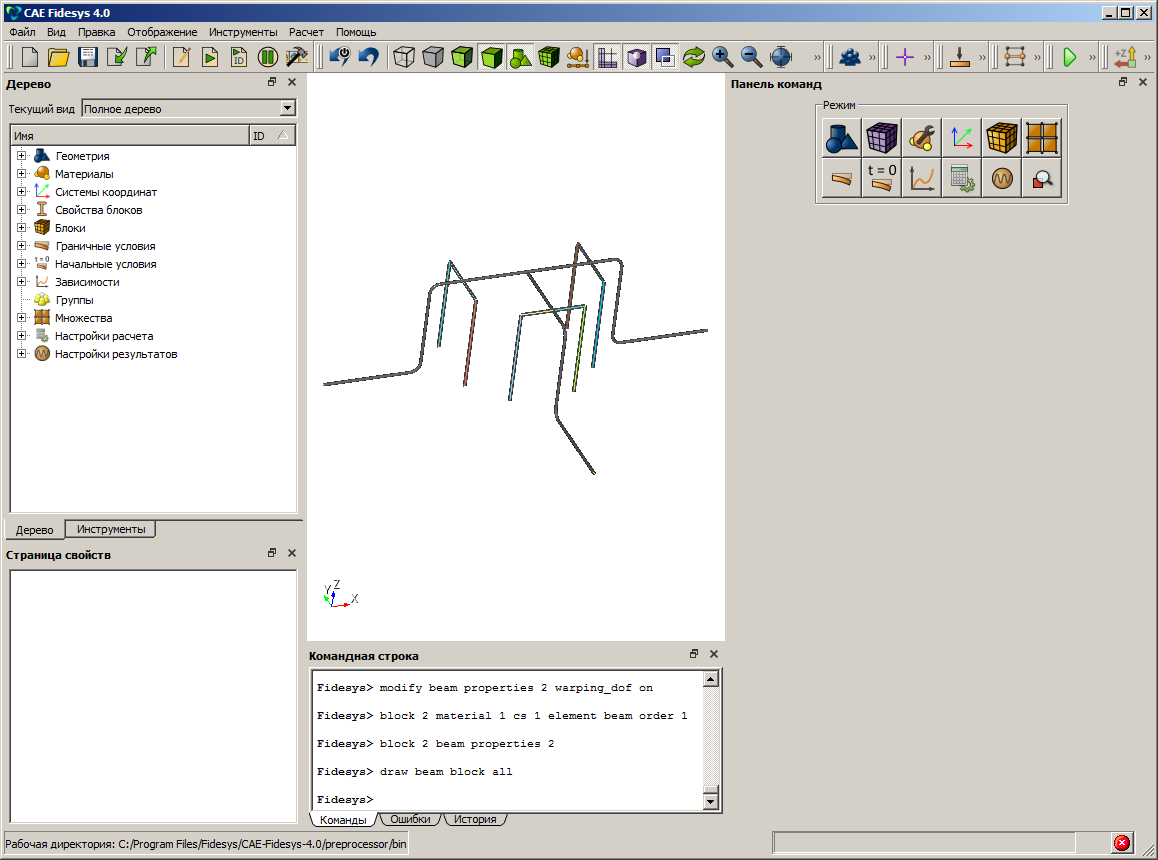Switch to the Инструменты tab
This screenshot has height=860, width=1158.
[x=111, y=529]
